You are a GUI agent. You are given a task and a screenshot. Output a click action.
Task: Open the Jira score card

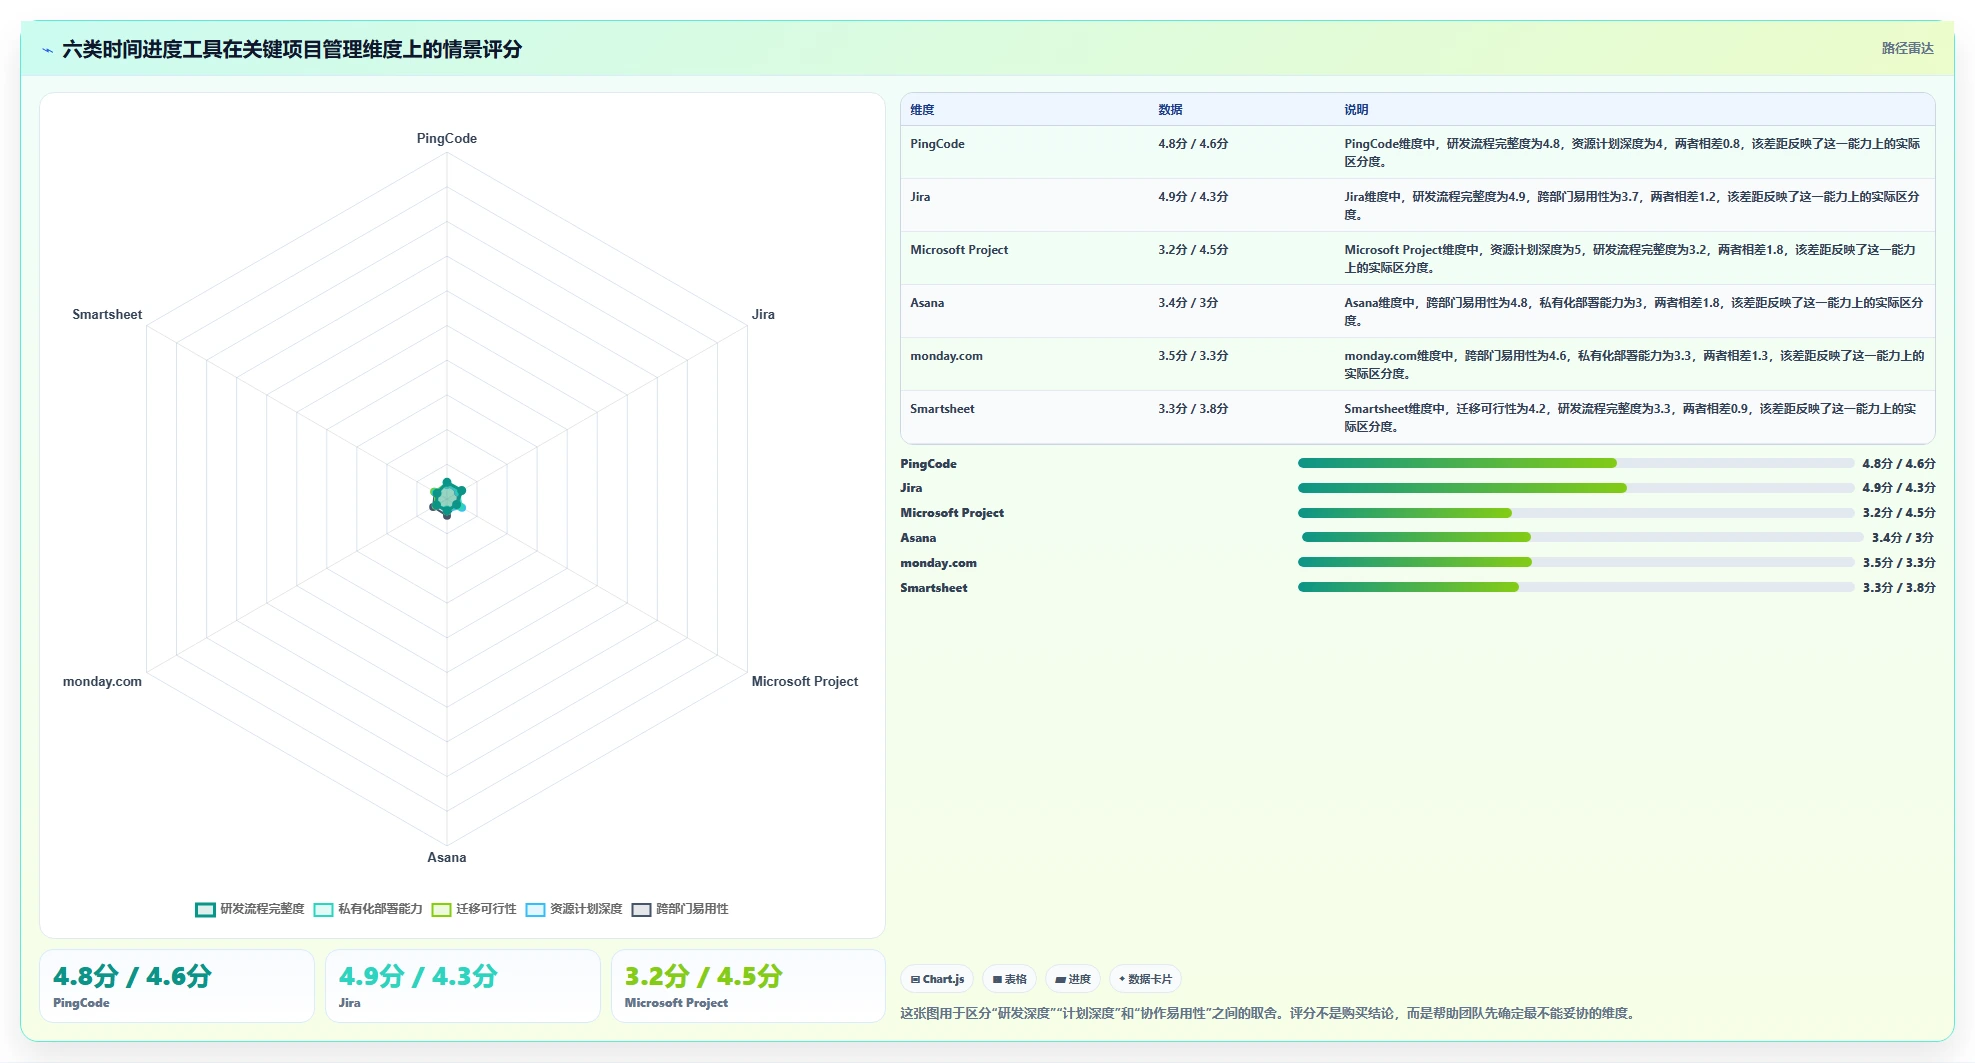(463, 986)
